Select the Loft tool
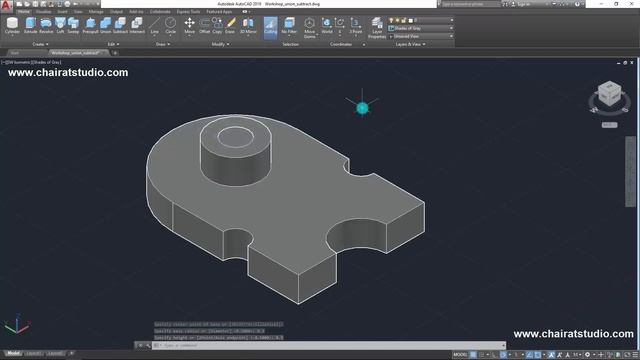 (x=60, y=26)
